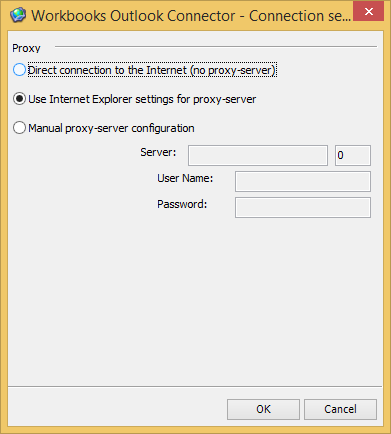Image resolution: width=391 pixels, height=434 pixels.
Task: Select Use Internet Explorer settings radio button
Action: [19, 99]
